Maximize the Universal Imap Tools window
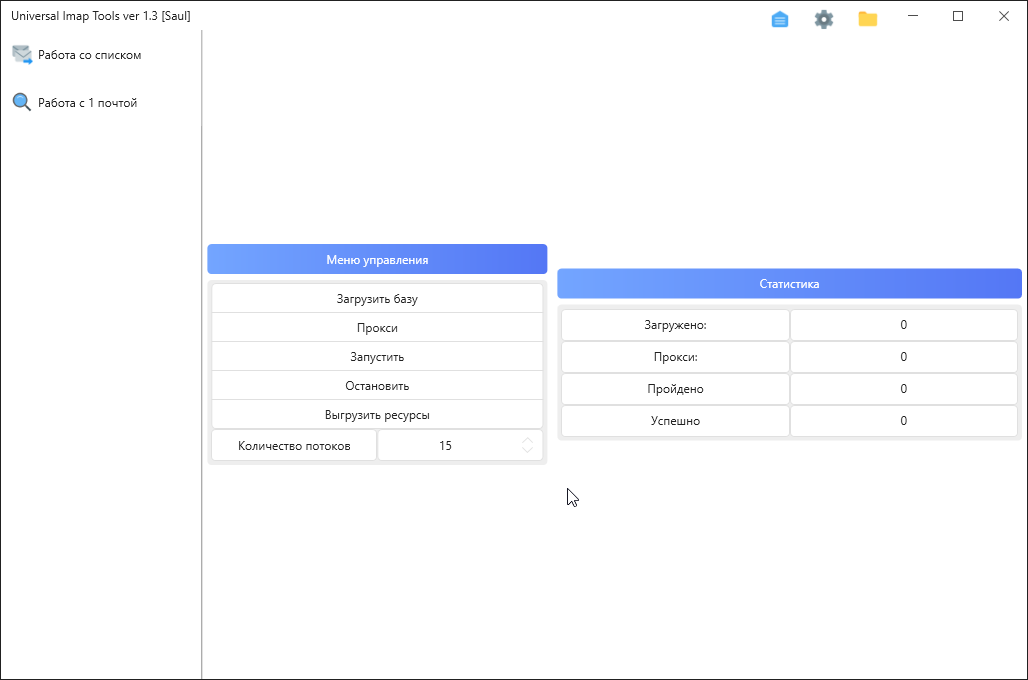Viewport: 1028px width, 680px height. tap(958, 16)
